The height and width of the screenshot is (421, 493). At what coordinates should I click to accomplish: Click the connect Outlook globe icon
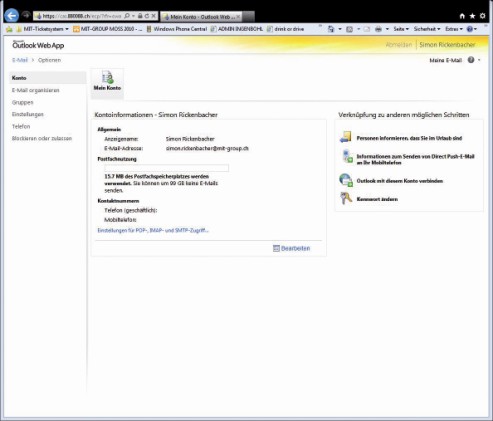[346, 180]
